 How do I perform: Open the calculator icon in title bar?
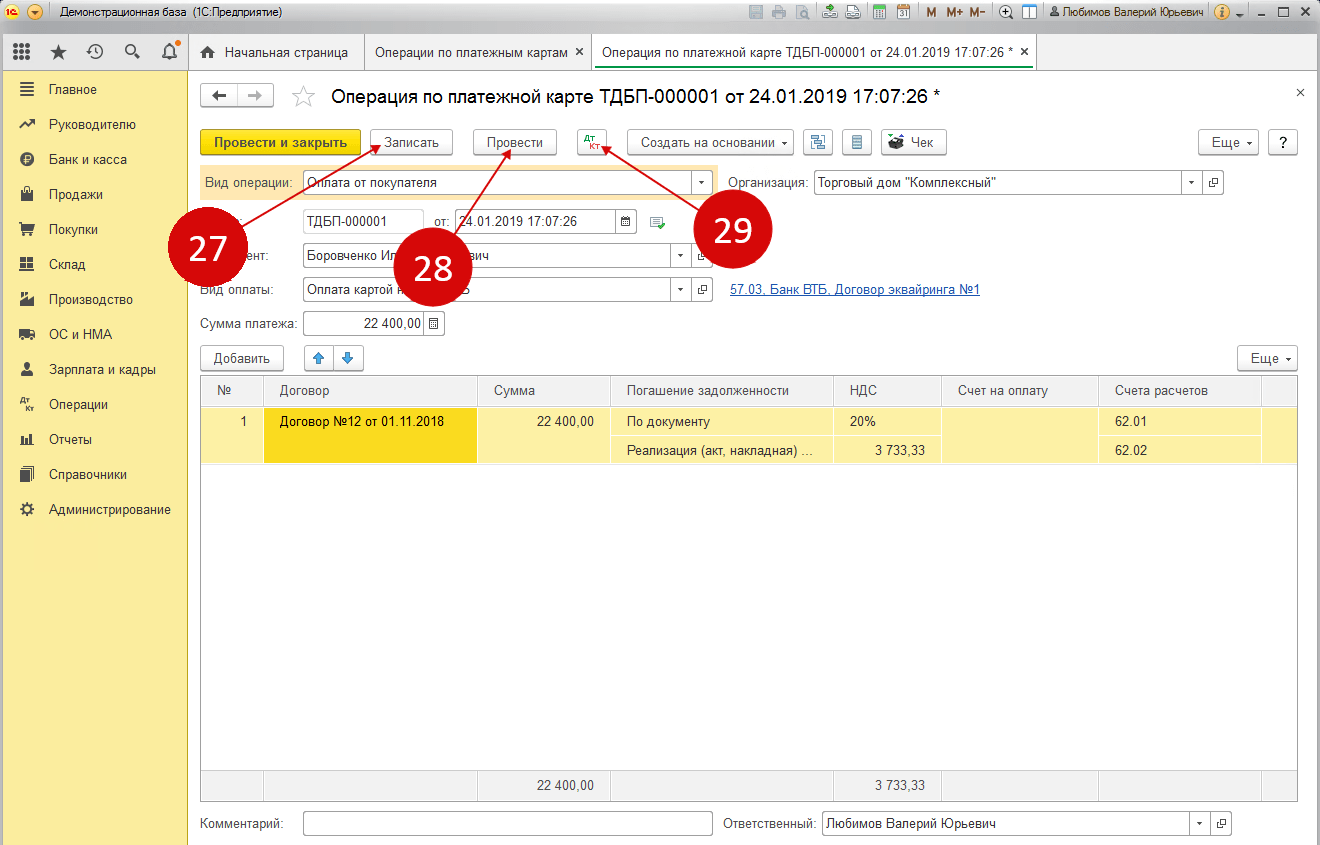(x=879, y=12)
